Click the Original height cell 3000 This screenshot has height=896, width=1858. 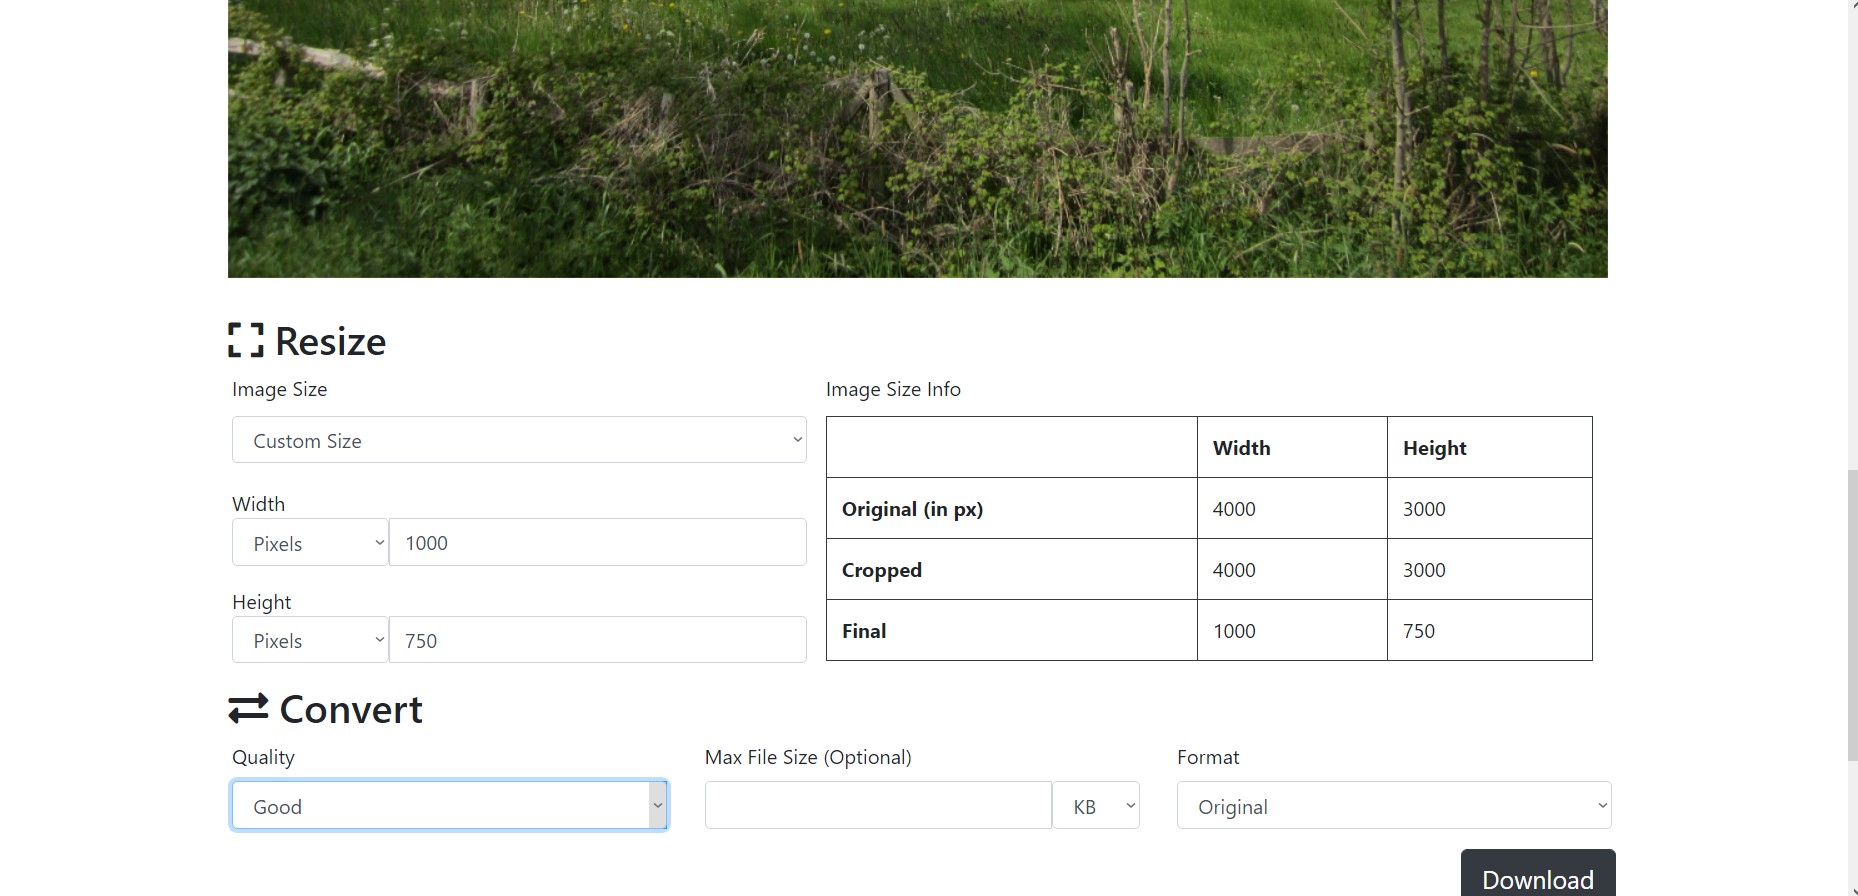click(1490, 509)
